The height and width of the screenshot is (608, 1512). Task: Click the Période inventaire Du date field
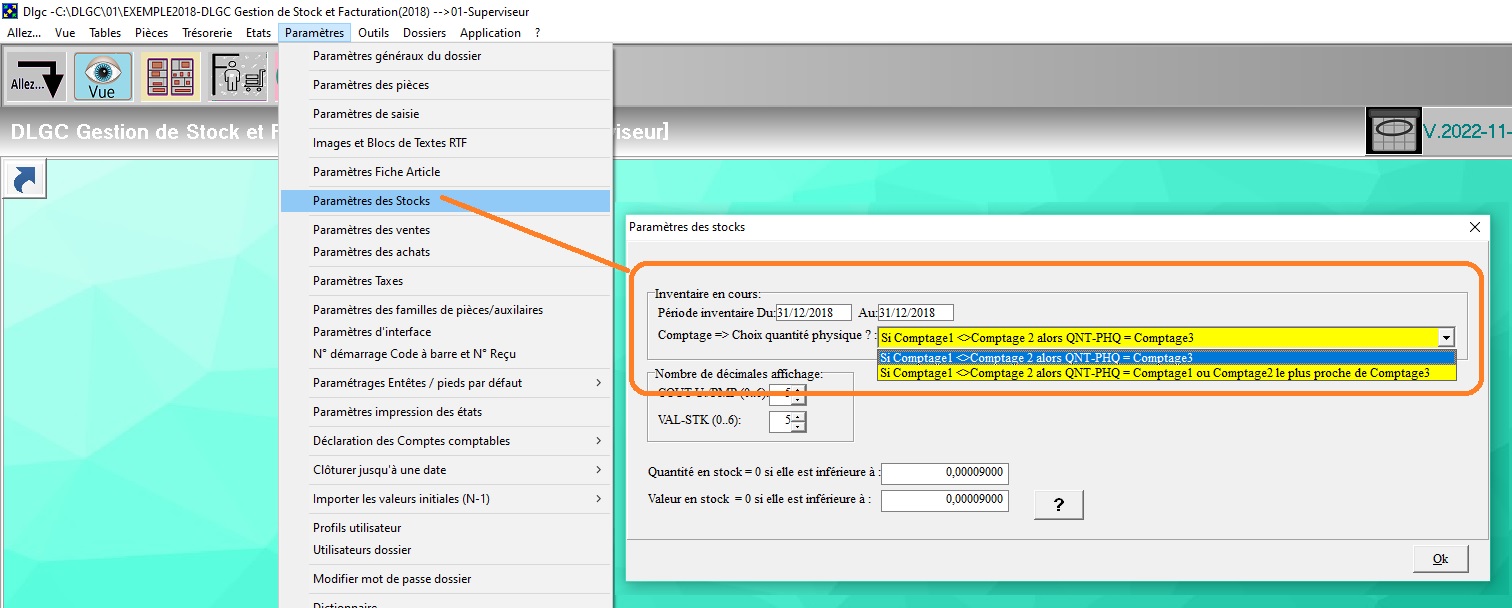point(813,312)
